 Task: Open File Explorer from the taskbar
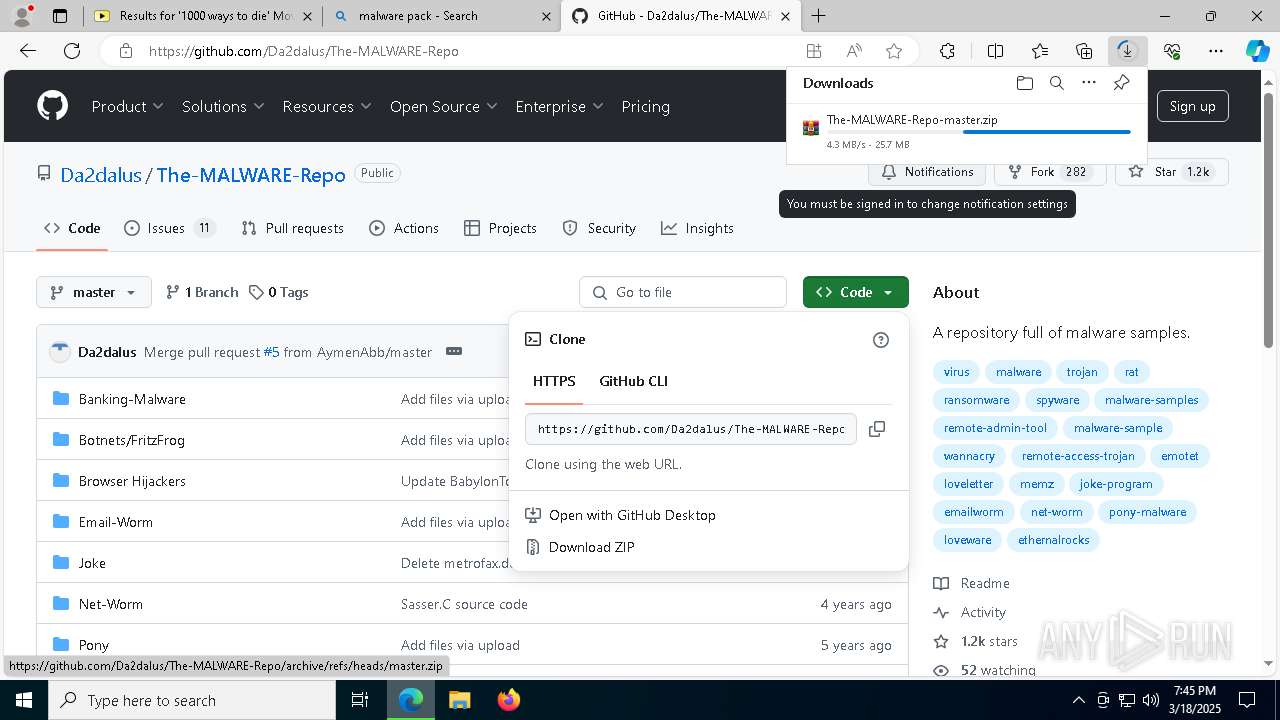pyautogui.click(x=460, y=700)
